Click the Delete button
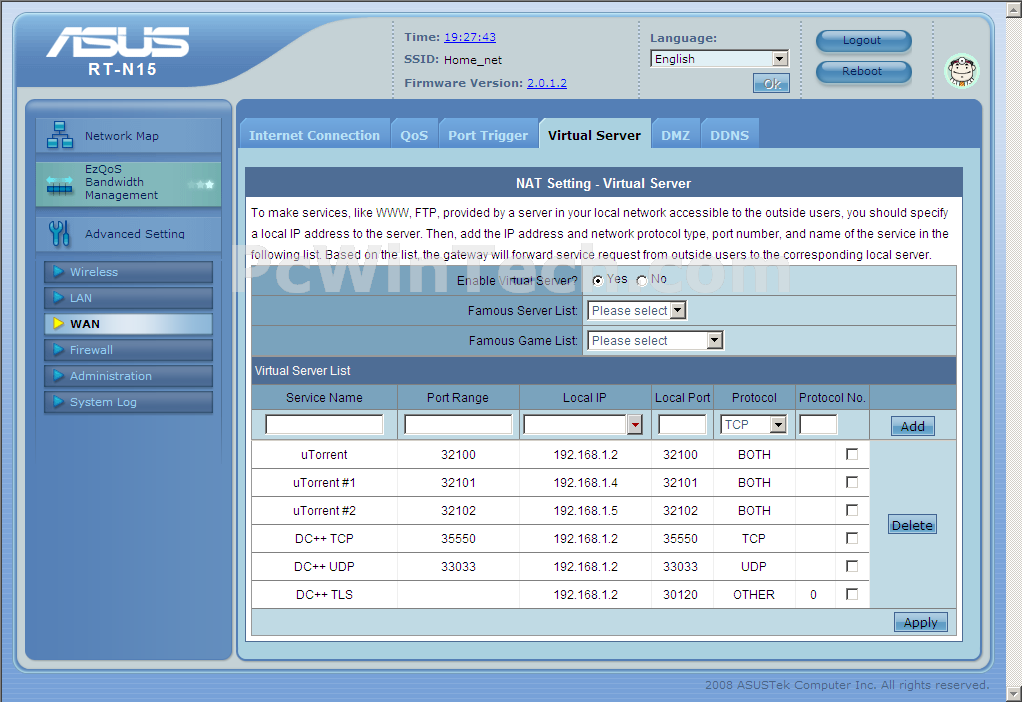Viewport: 1022px width, 702px height. [x=912, y=525]
